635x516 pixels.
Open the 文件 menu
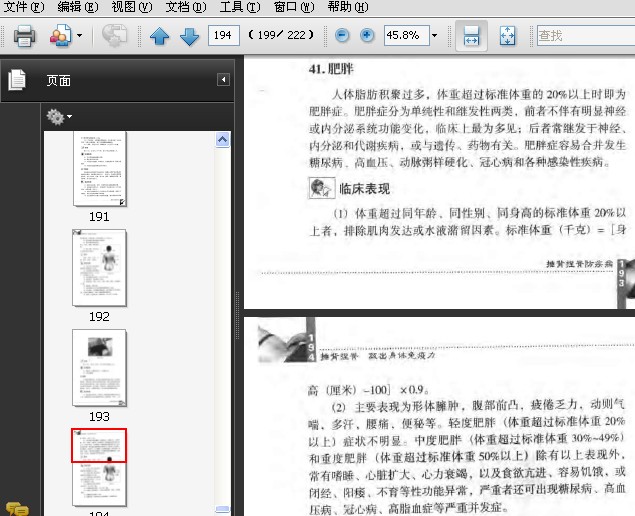pos(24,7)
